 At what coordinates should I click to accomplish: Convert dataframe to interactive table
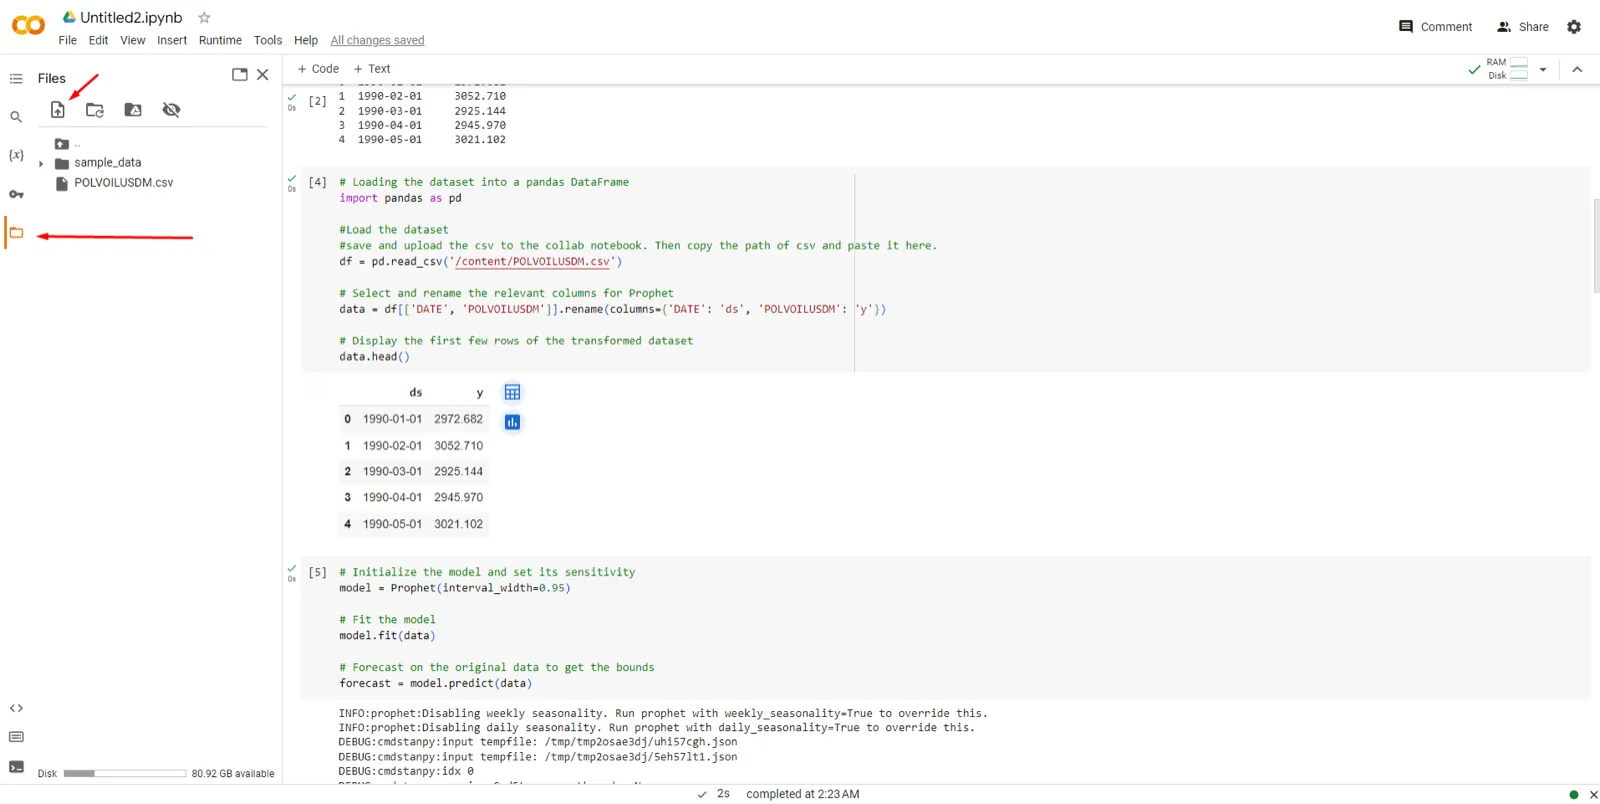point(512,392)
